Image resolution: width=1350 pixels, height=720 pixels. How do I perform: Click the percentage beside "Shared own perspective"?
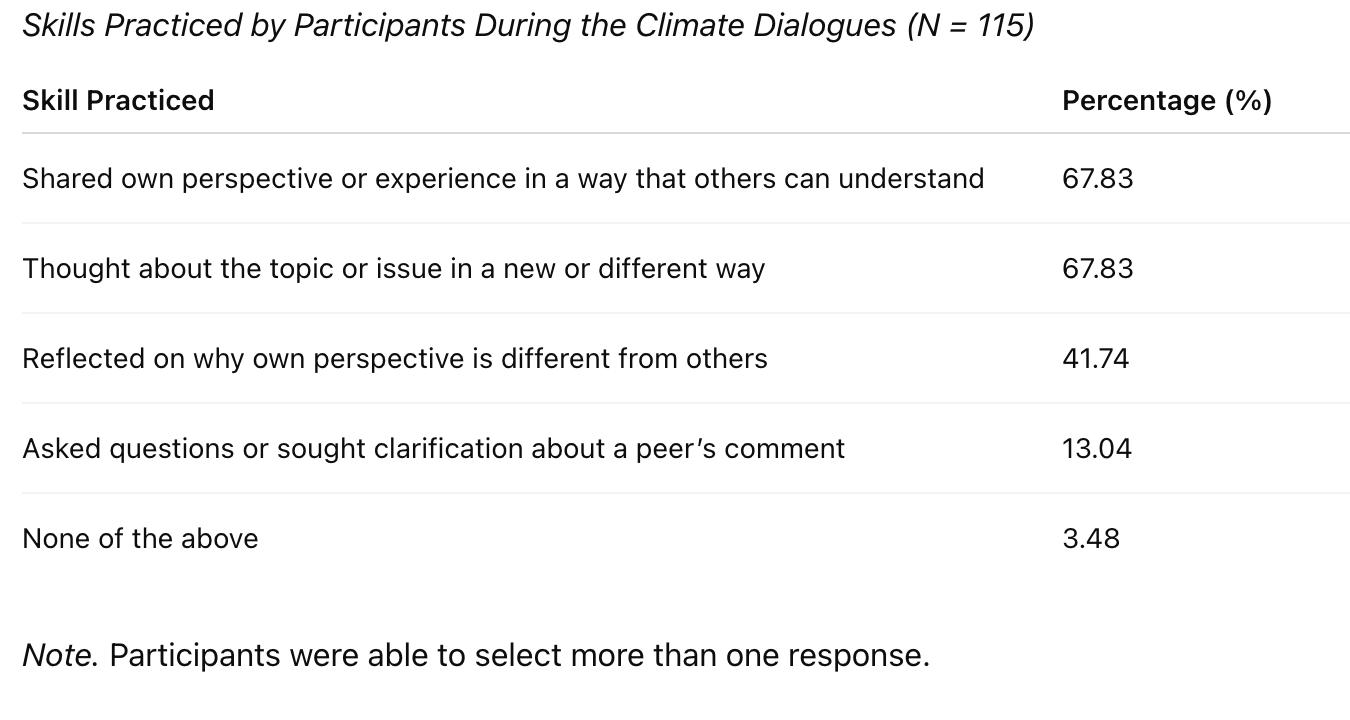click(1097, 178)
